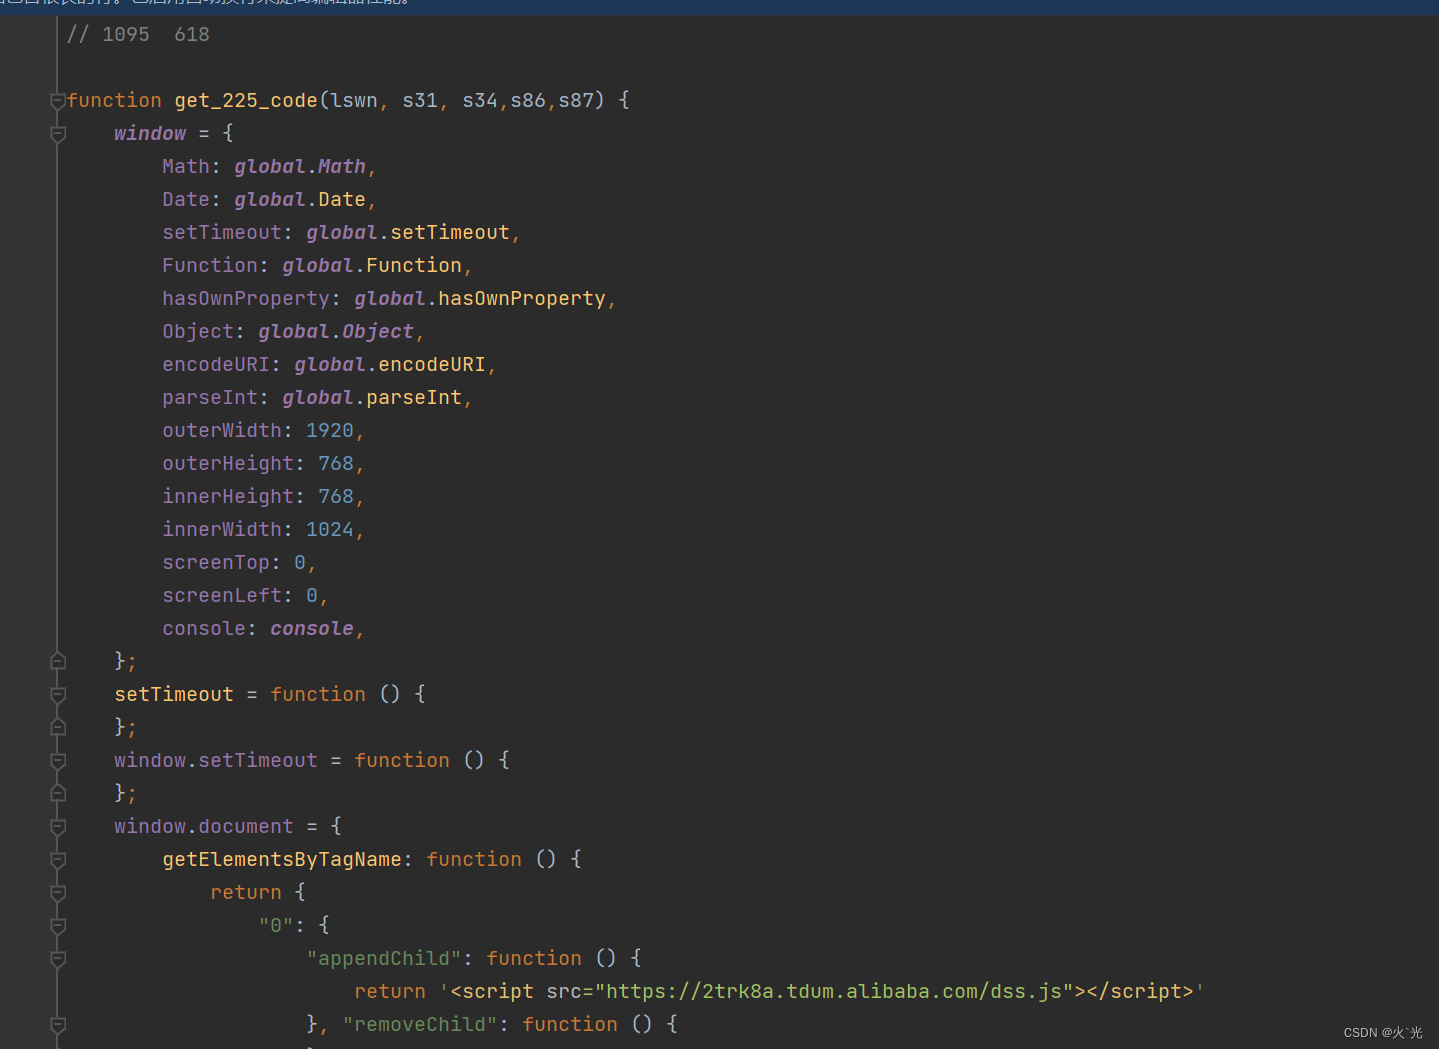The width and height of the screenshot is (1439, 1049).
Task: Click the parameter 'lswn'
Action: [x=354, y=100]
